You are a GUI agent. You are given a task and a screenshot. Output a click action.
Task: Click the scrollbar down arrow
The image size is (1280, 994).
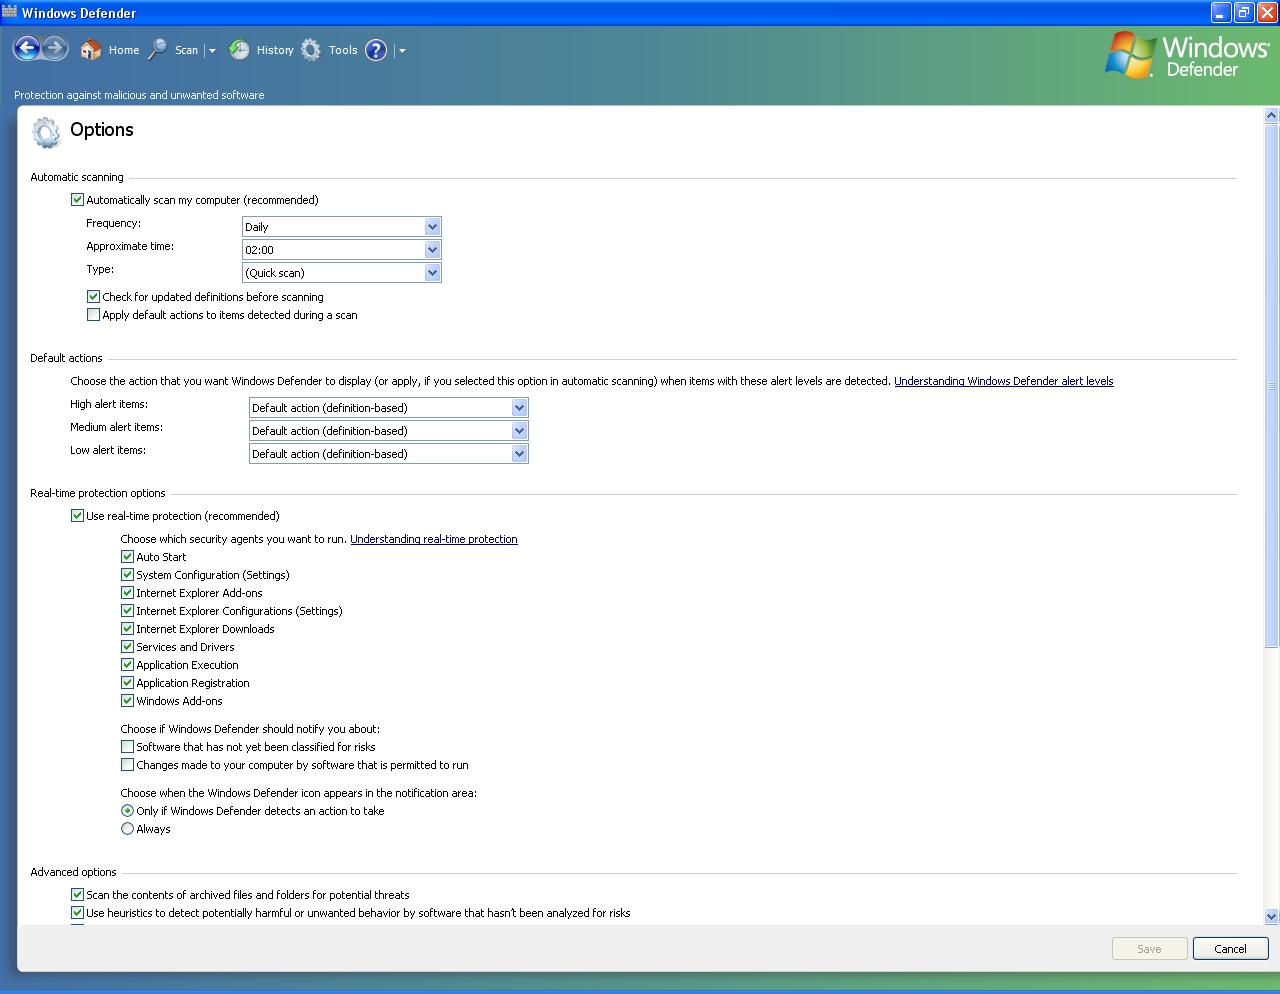(1271, 916)
